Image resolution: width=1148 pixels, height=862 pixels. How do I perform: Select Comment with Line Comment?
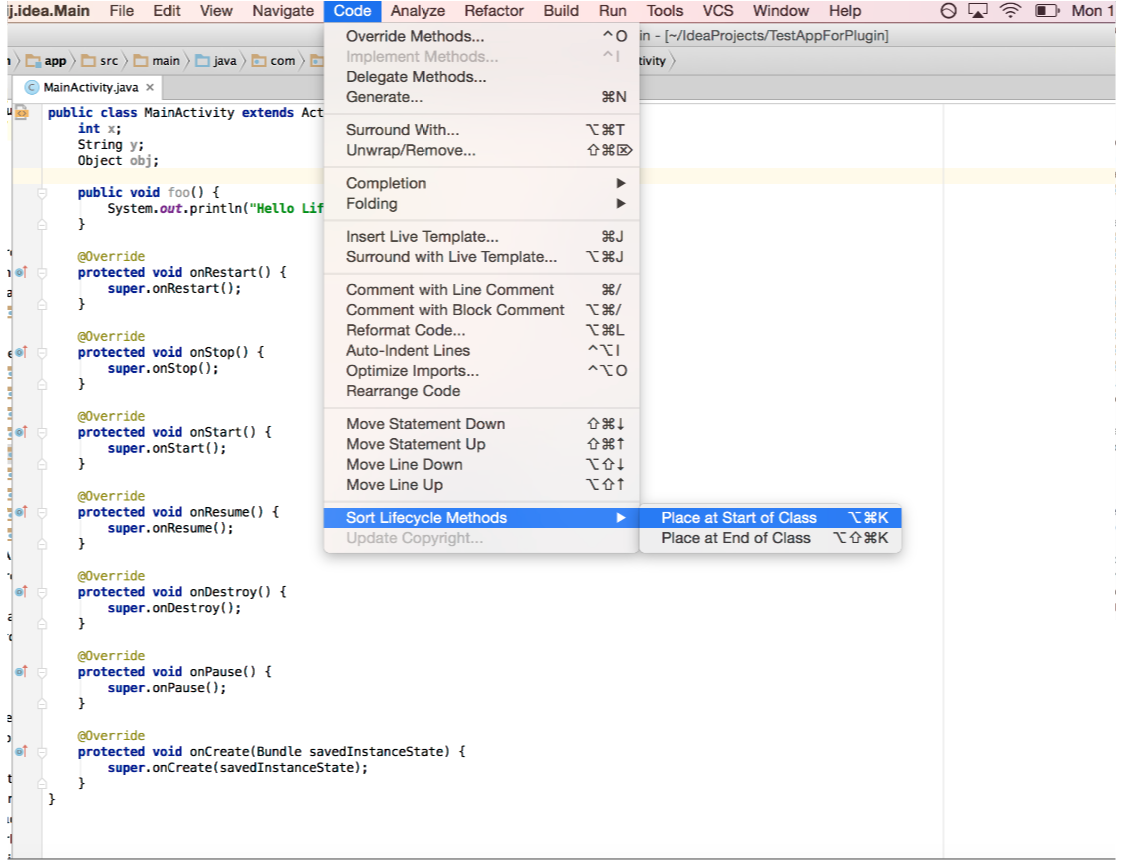click(482, 290)
